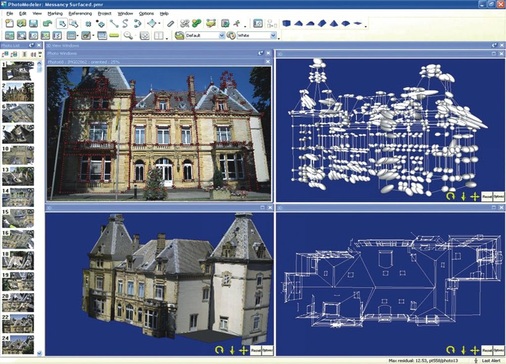Screen dimensions: 506x364
Task: Select photo thumbnail number 10
Action: [18, 155]
